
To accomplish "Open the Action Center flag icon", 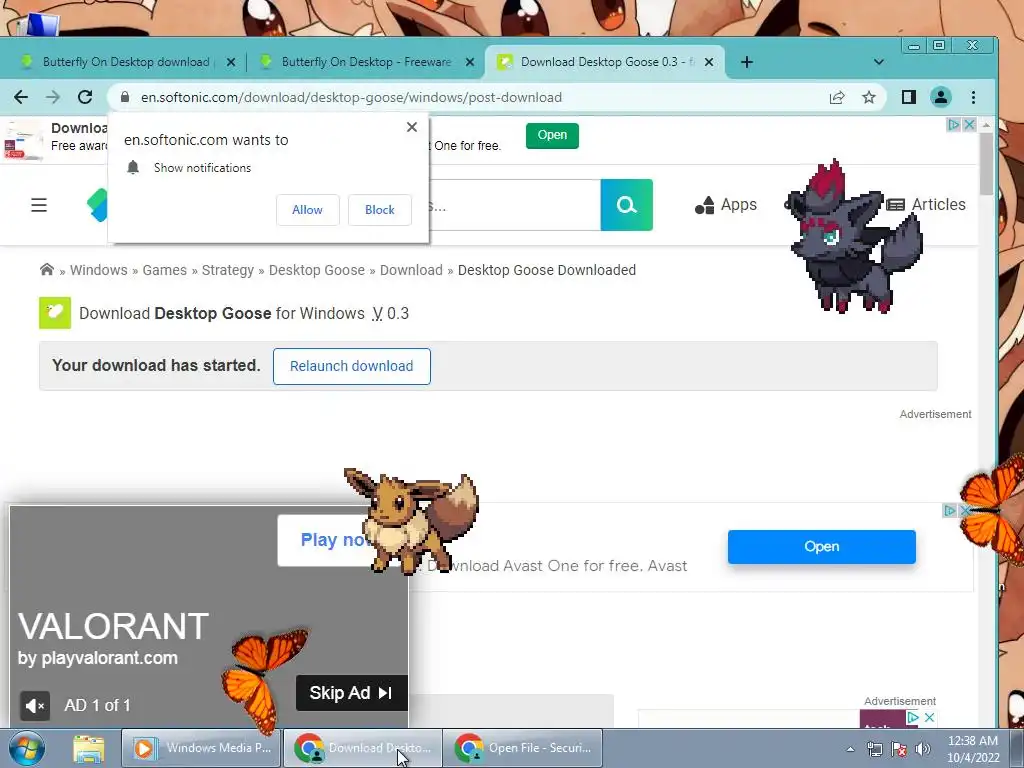I will 899,749.
